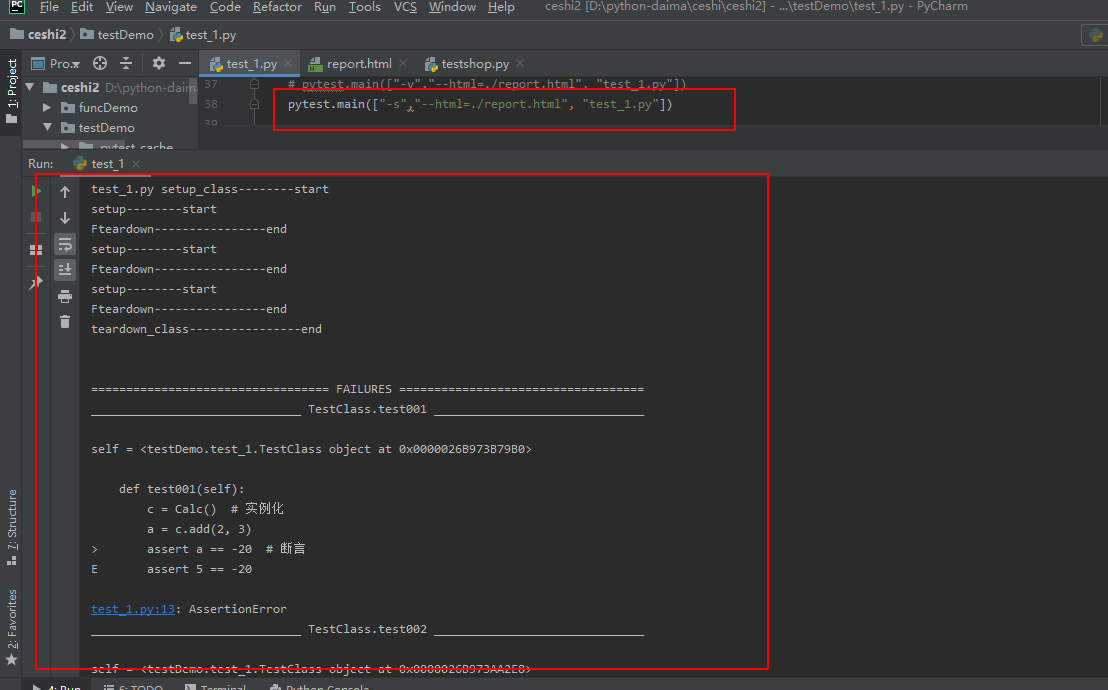Open the 1: Project tool window
This screenshot has height=690, width=1108.
11,90
